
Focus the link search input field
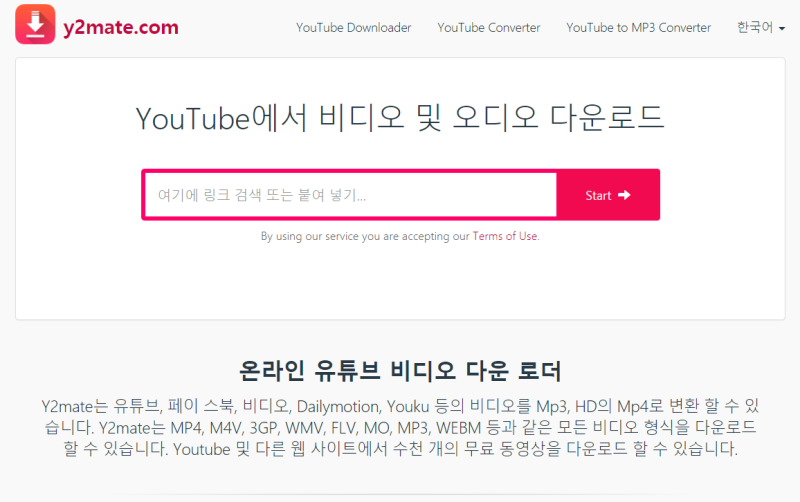[351, 195]
